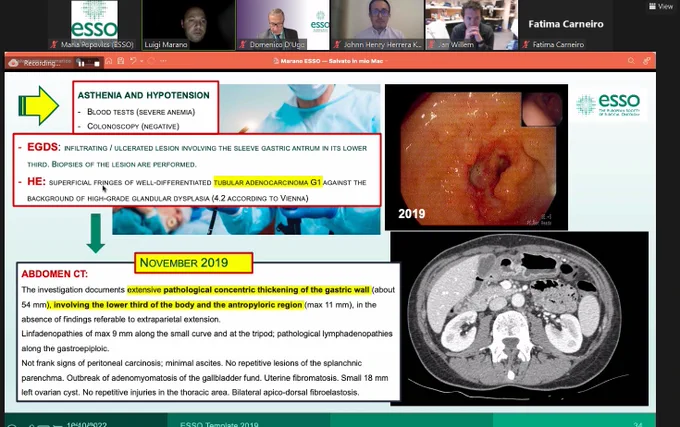Click the share icon in PowerPoint title bar

click(x=647, y=61)
